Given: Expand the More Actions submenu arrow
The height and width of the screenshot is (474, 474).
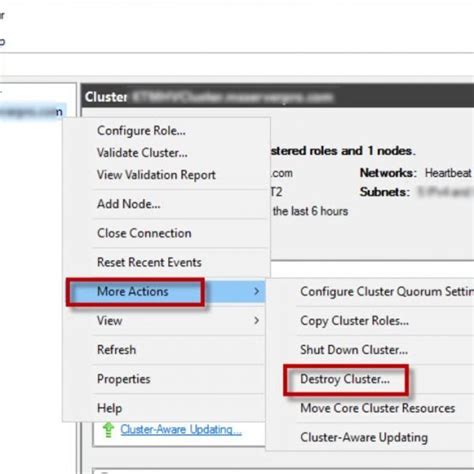Looking at the screenshot, I should pos(256,291).
